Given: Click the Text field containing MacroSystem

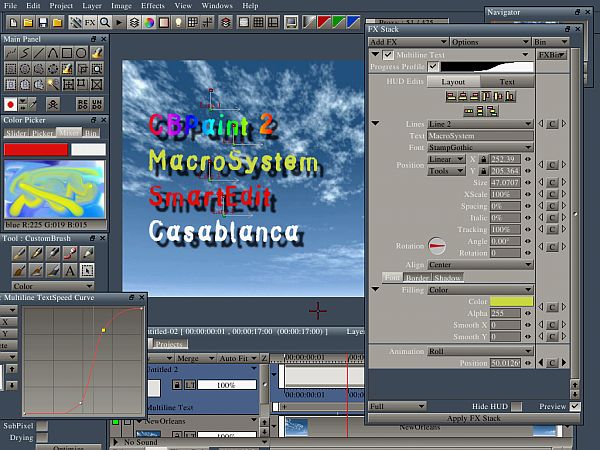Looking at the screenshot, I should [x=480, y=136].
